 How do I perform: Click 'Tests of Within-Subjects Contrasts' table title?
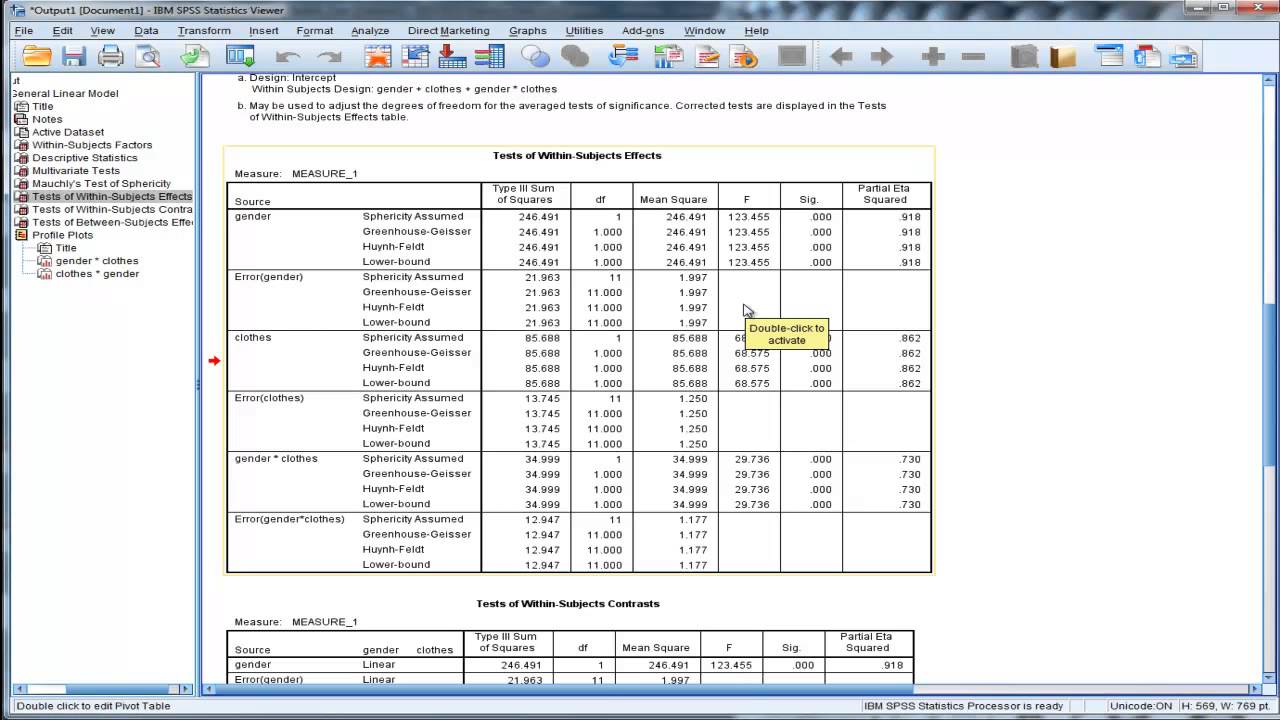coord(567,604)
